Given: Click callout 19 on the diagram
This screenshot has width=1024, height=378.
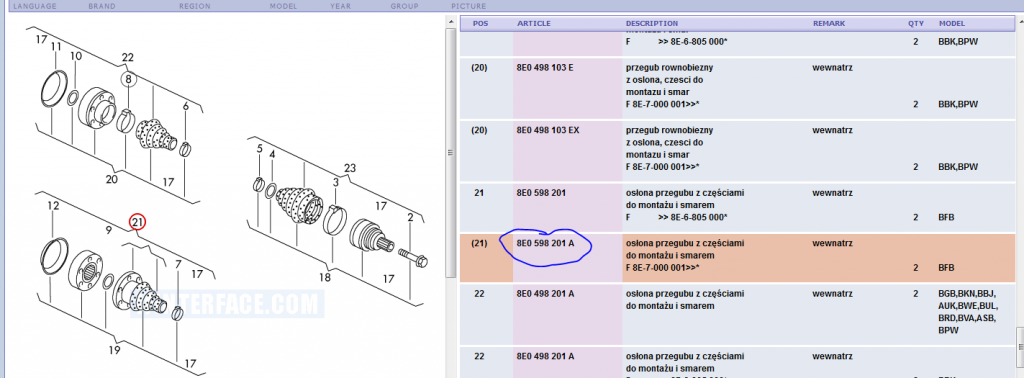Looking at the screenshot, I should (114, 351).
